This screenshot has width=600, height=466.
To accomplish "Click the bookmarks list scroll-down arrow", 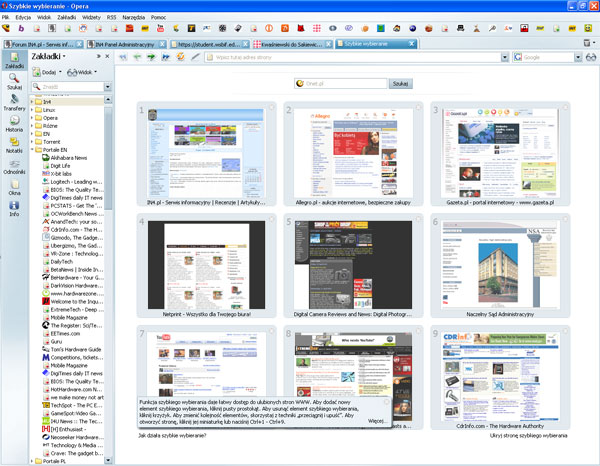I will [108, 460].
